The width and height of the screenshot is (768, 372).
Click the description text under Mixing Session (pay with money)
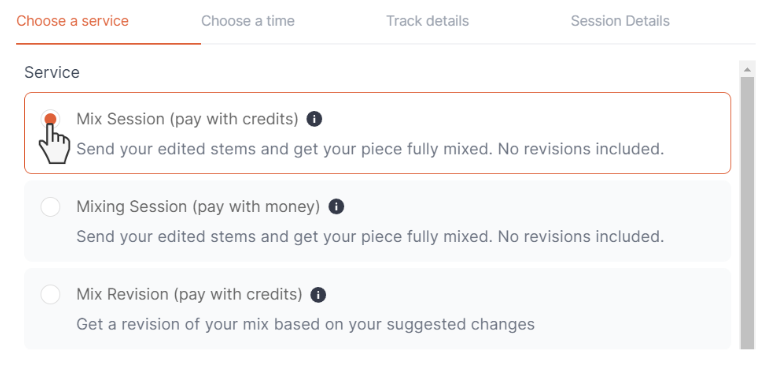[x=370, y=237]
